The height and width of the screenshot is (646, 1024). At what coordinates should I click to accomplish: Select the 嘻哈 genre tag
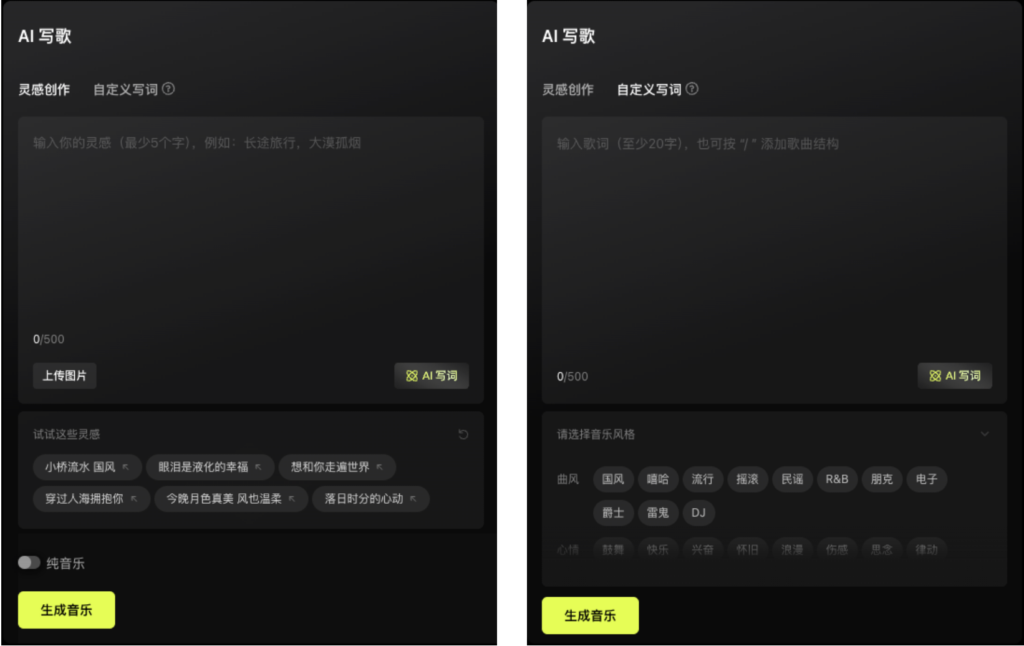[x=658, y=479]
